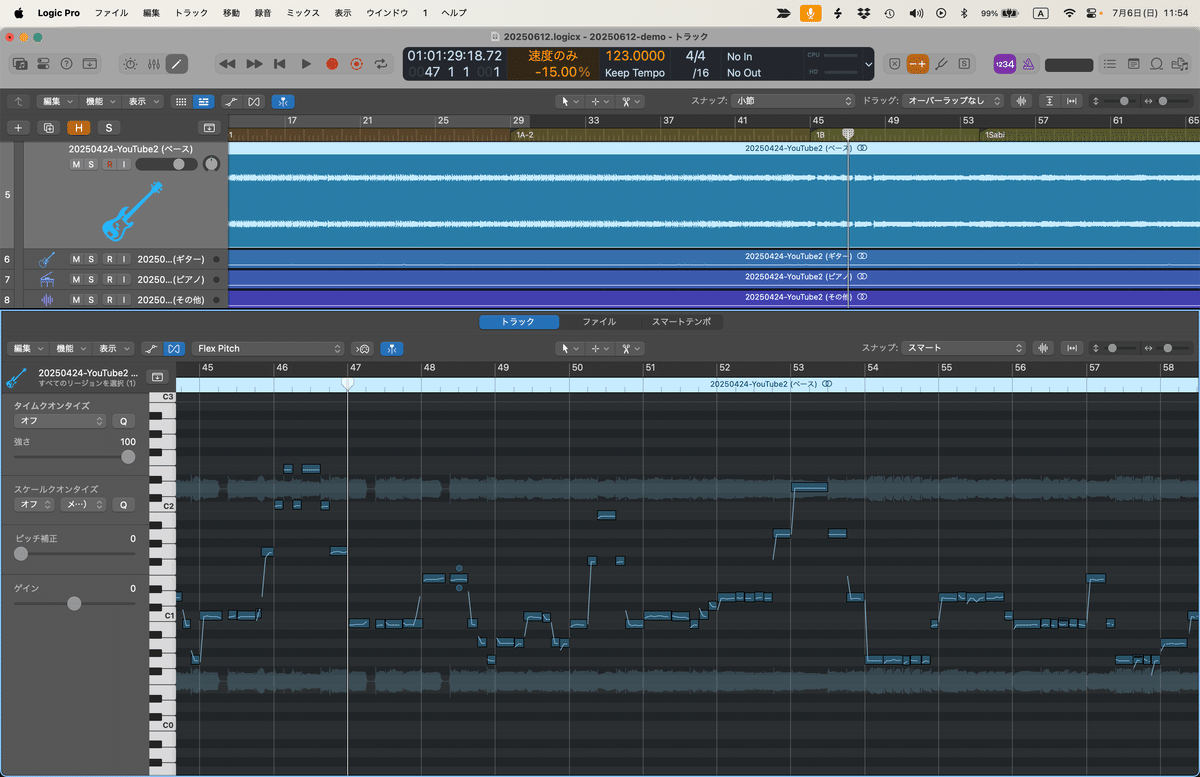Click the tempo display showing 123.0000
1200x777 pixels.
click(x=634, y=56)
